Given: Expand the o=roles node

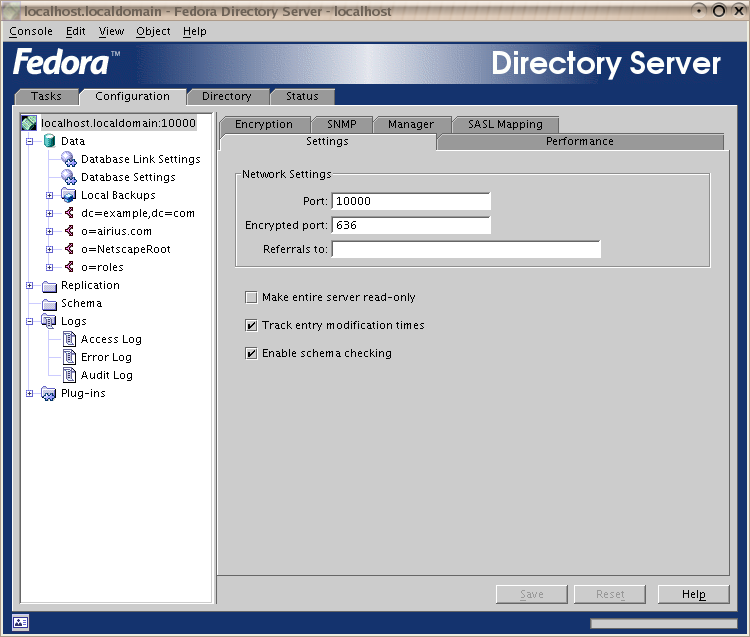Looking at the screenshot, I should (x=49, y=267).
